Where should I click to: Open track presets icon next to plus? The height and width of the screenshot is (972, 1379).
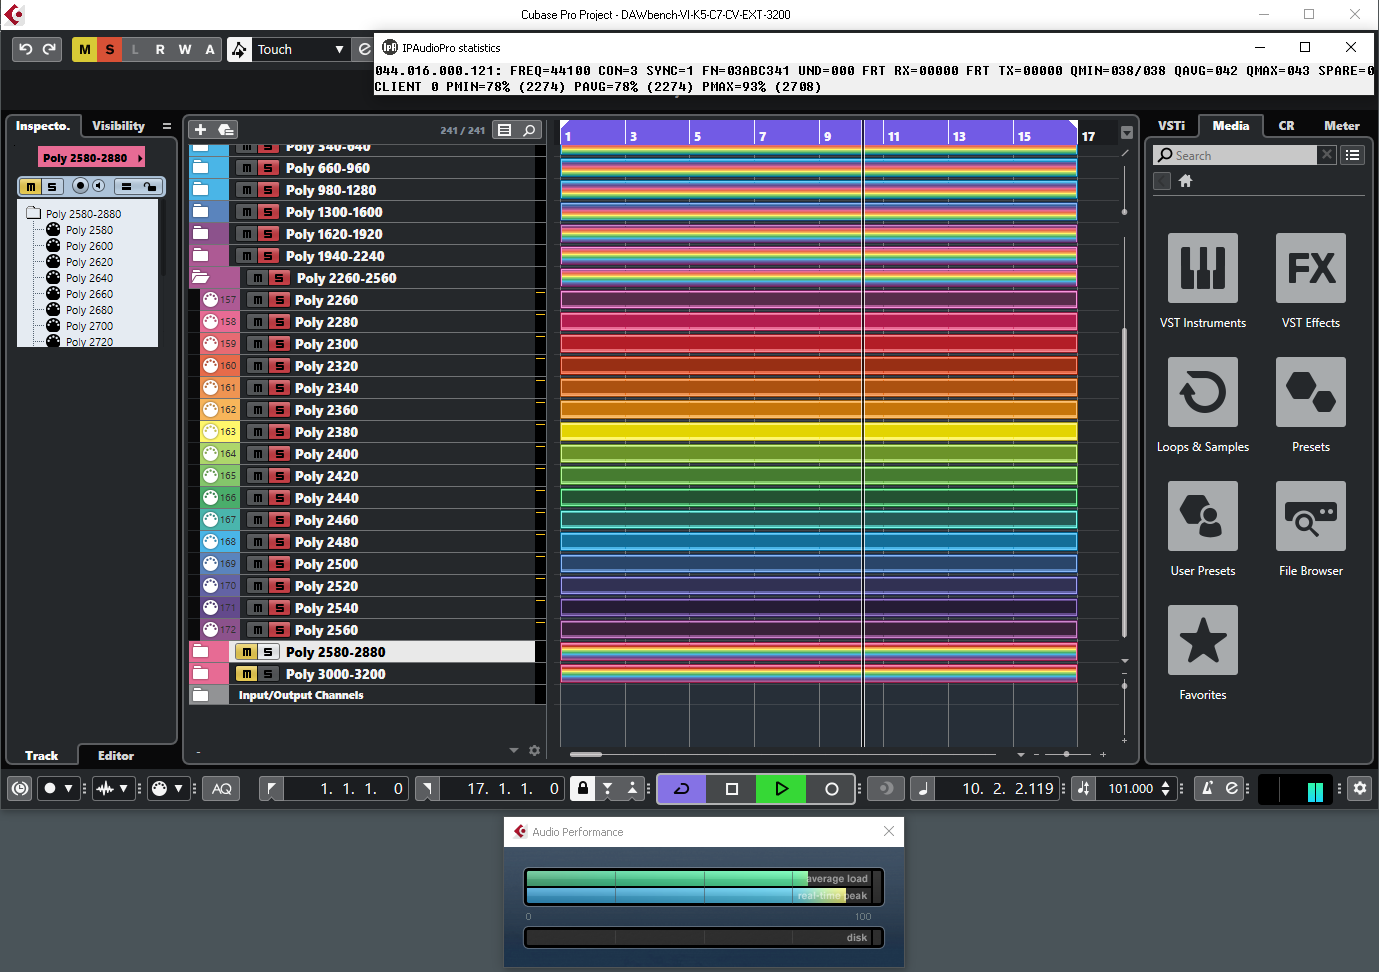tap(226, 129)
